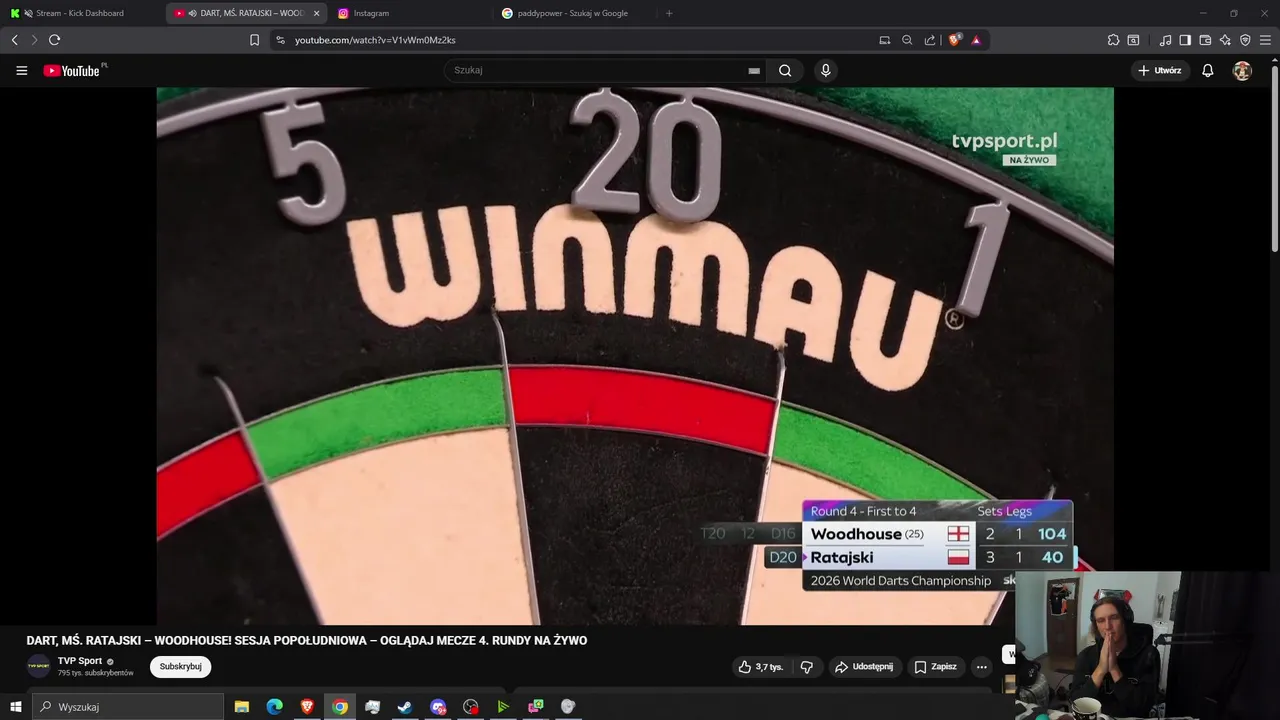The width and height of the screenshot is (1280, 720).
Task: Open a new browser tab with the plus
Action: pos(669,13)
